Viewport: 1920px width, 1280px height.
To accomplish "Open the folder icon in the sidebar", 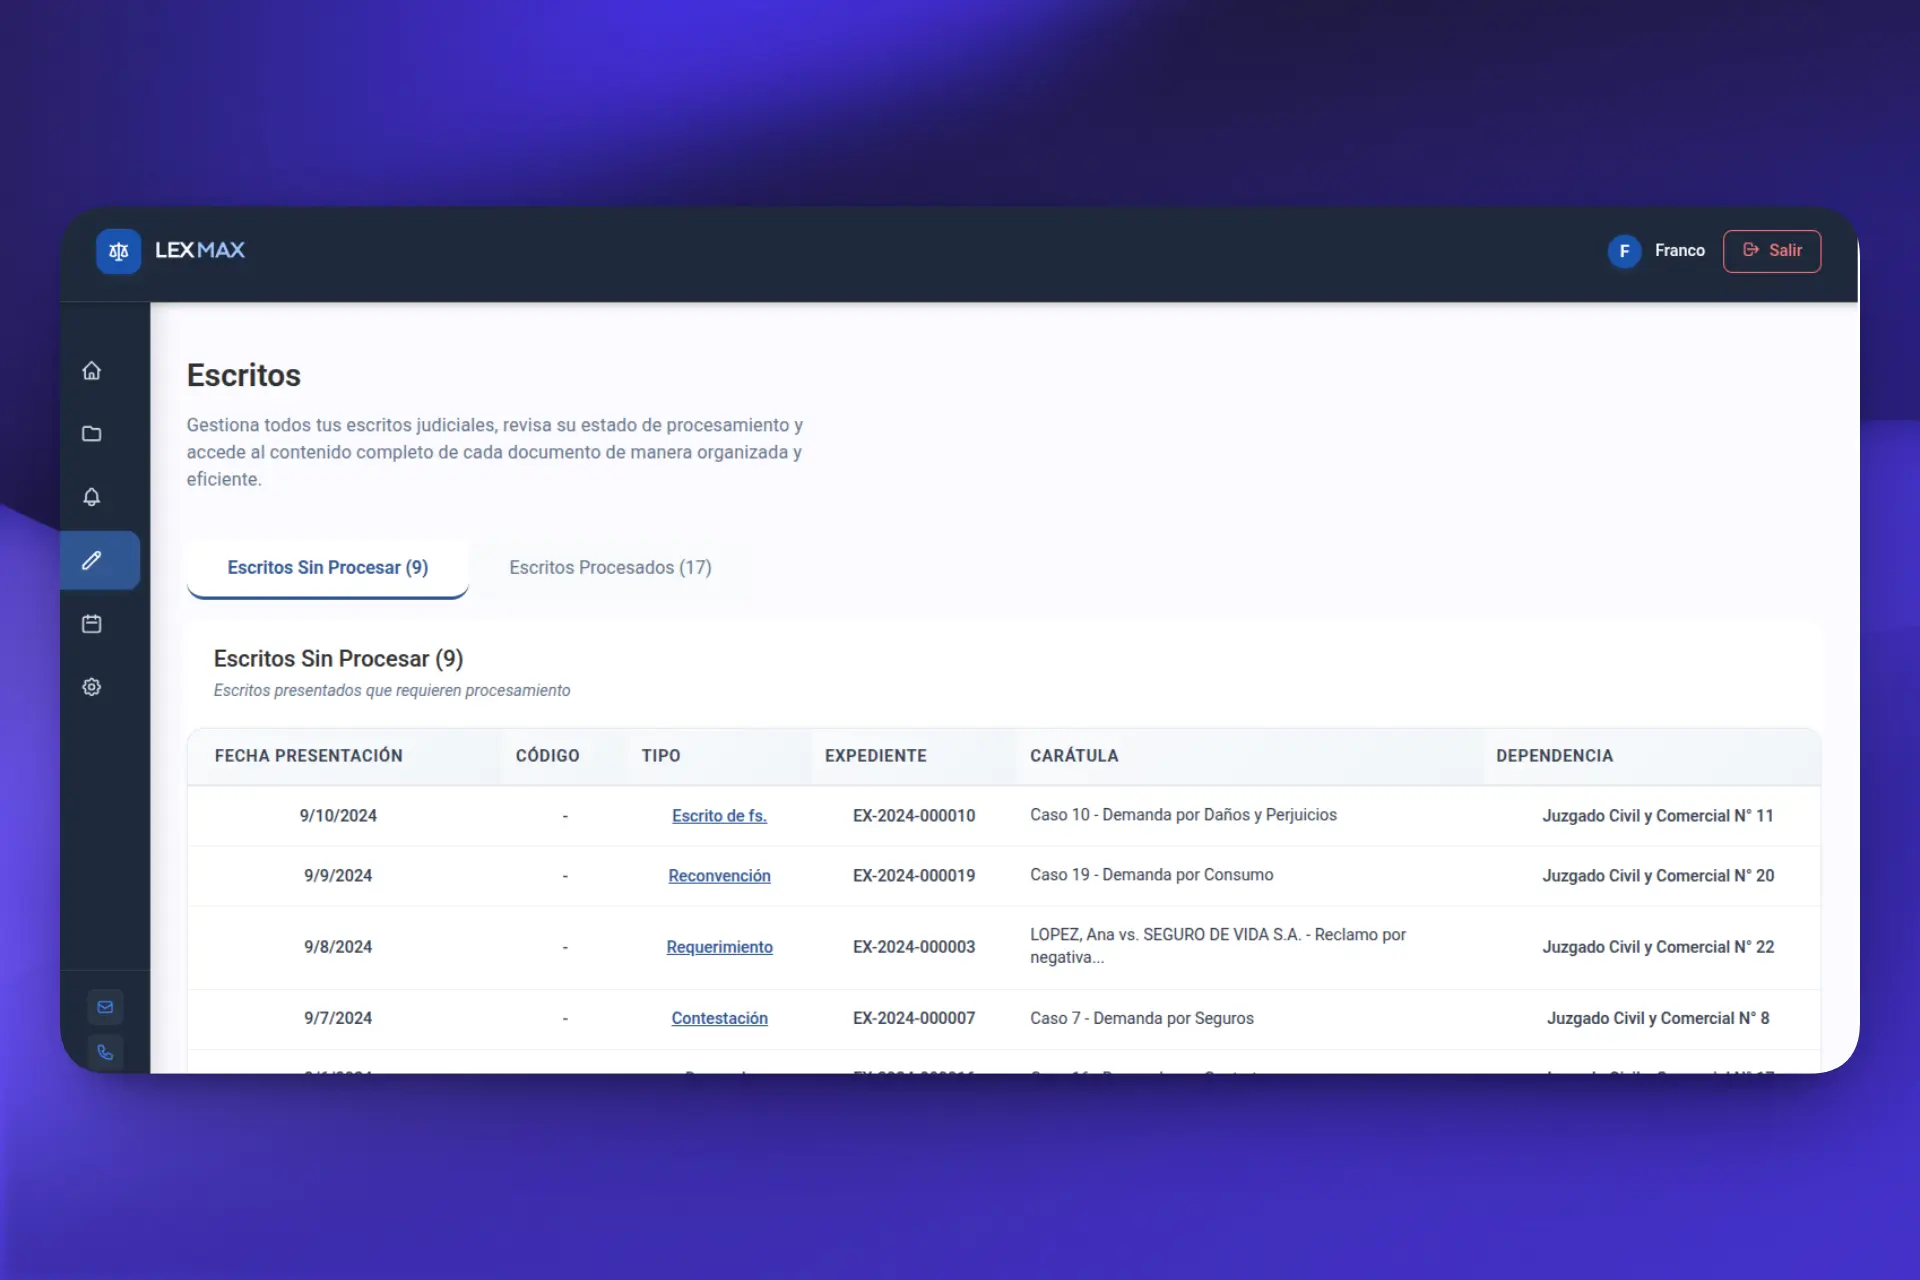I will tap(92, 434).
